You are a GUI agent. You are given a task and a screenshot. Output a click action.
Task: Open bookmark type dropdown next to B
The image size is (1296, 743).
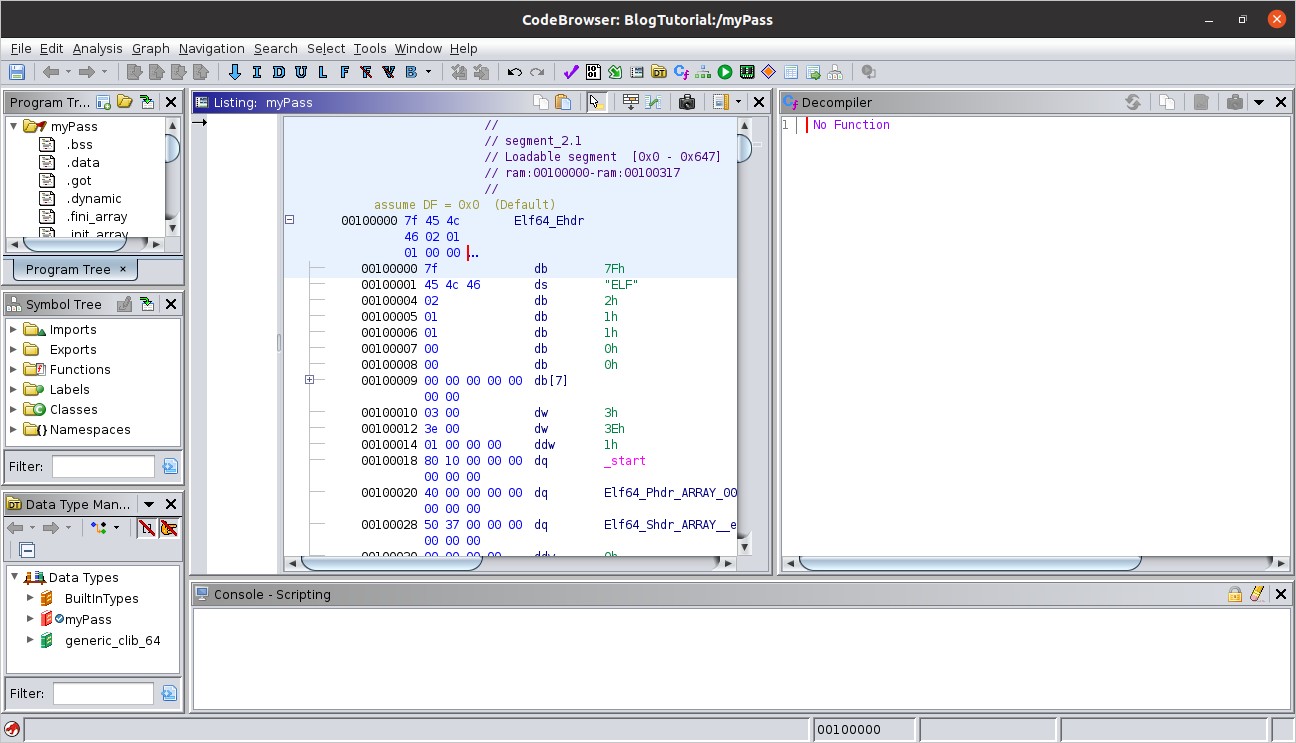point(429,72)
